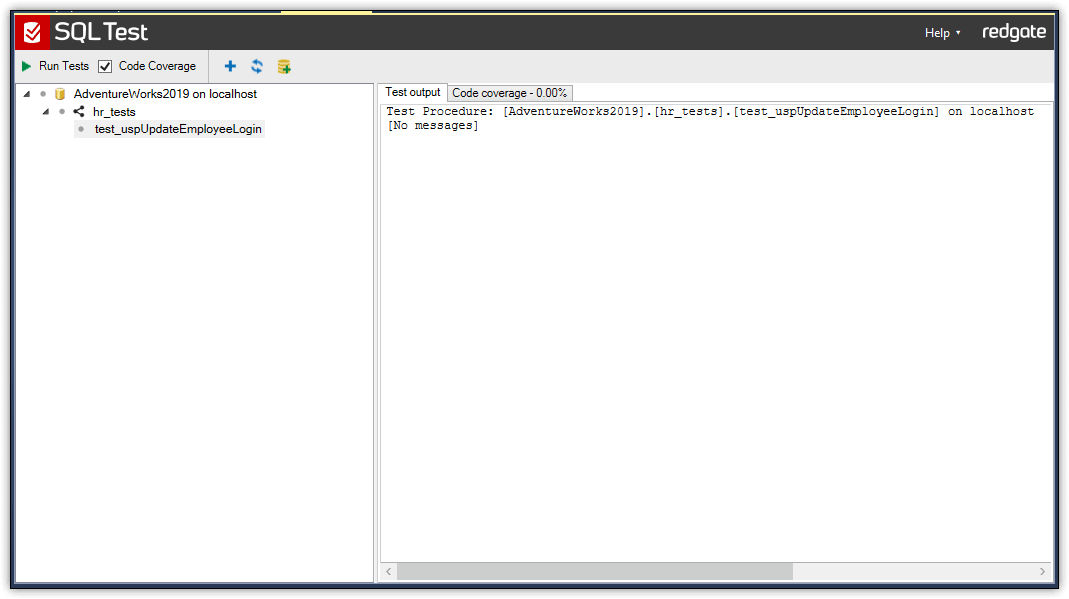1069x599 pixels.
Task: Click the blue plus new test icon
Action: pos(230,66)
